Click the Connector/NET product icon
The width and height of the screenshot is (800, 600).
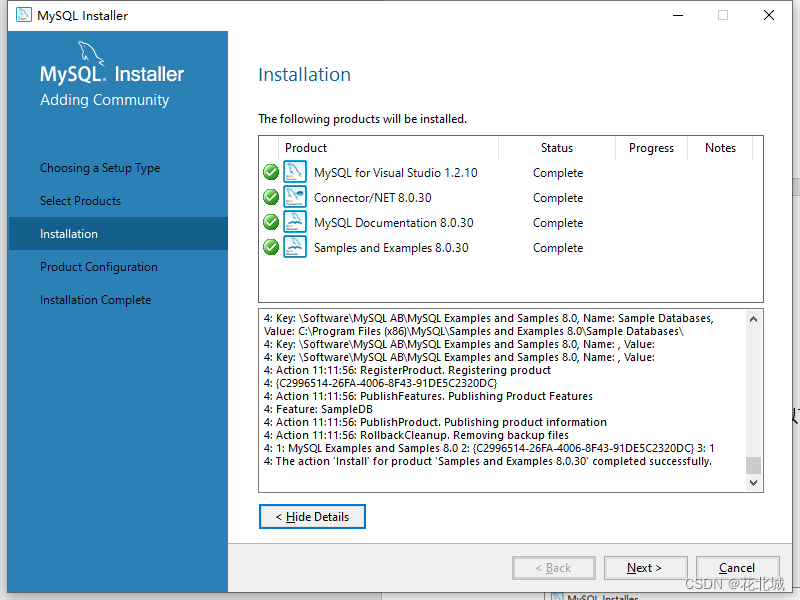pos(295,196)
